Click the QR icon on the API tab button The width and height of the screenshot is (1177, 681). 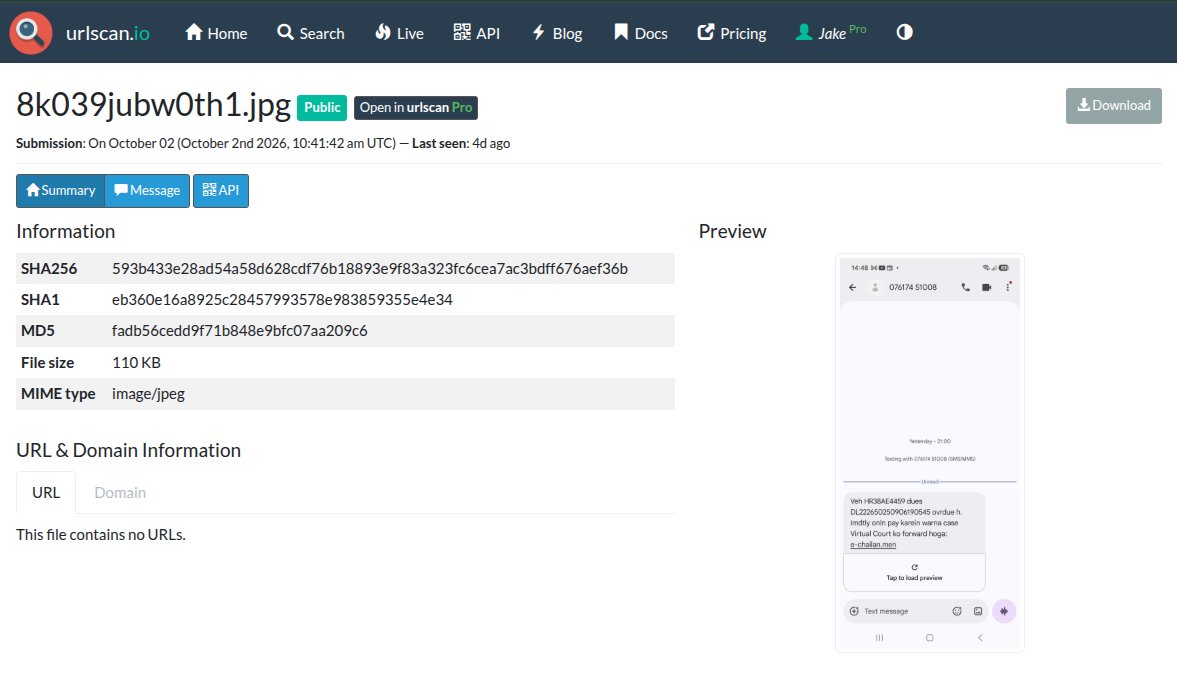(x=209, y=190)
